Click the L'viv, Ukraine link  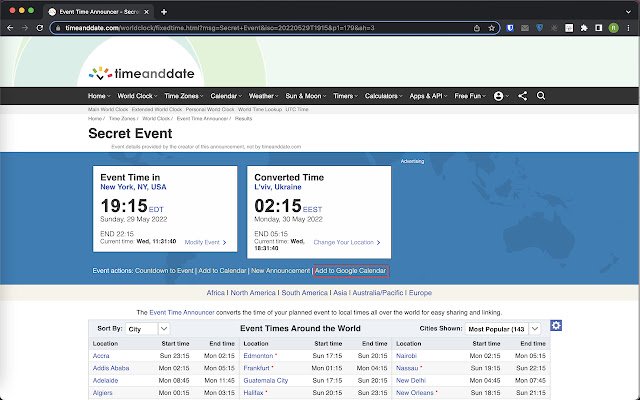click(x=278, y=187)
